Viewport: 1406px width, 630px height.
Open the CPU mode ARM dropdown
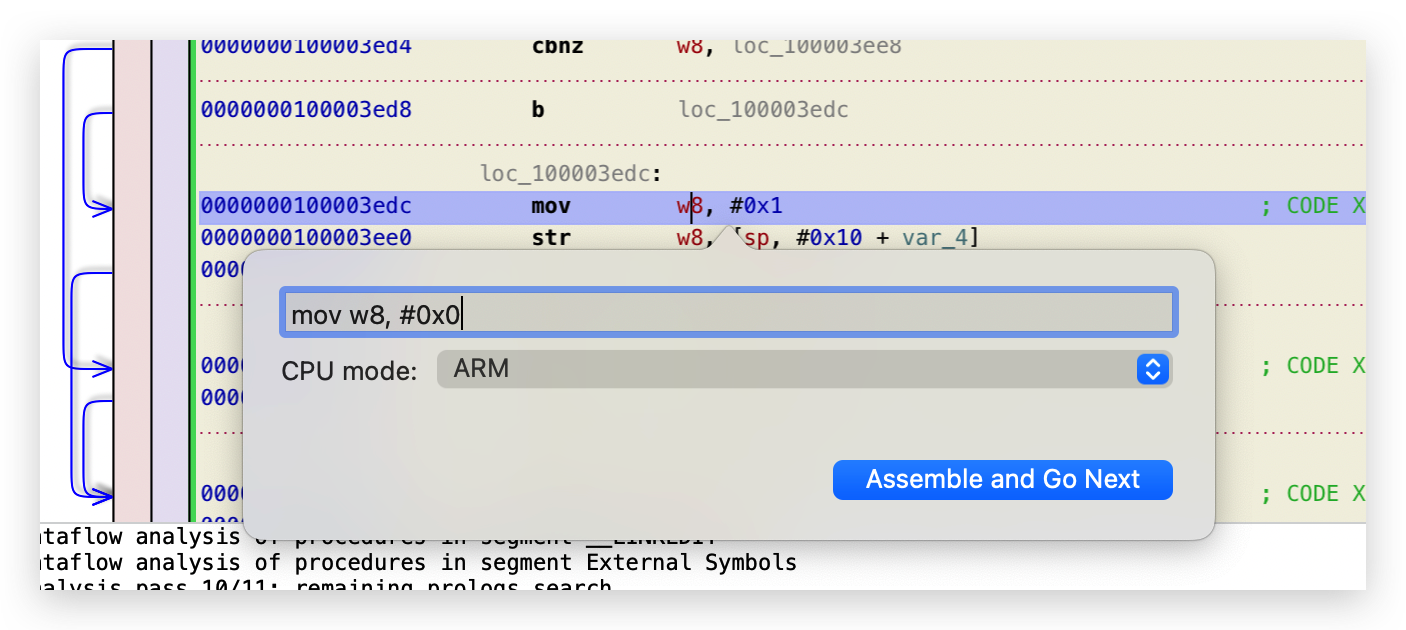tap(803, 369)
